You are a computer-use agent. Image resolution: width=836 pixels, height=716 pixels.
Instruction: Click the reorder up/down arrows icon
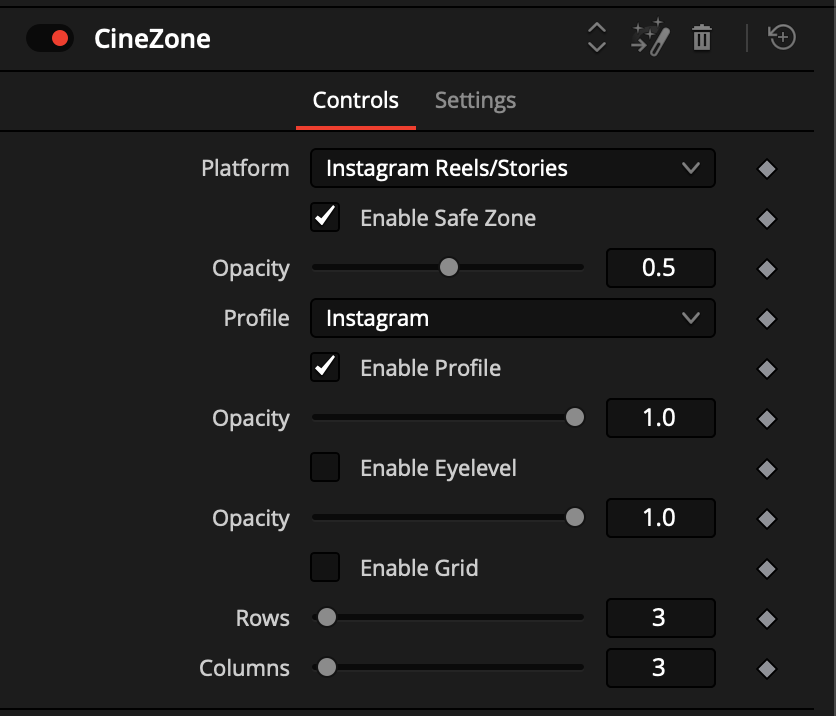click(x=597, y=37)
